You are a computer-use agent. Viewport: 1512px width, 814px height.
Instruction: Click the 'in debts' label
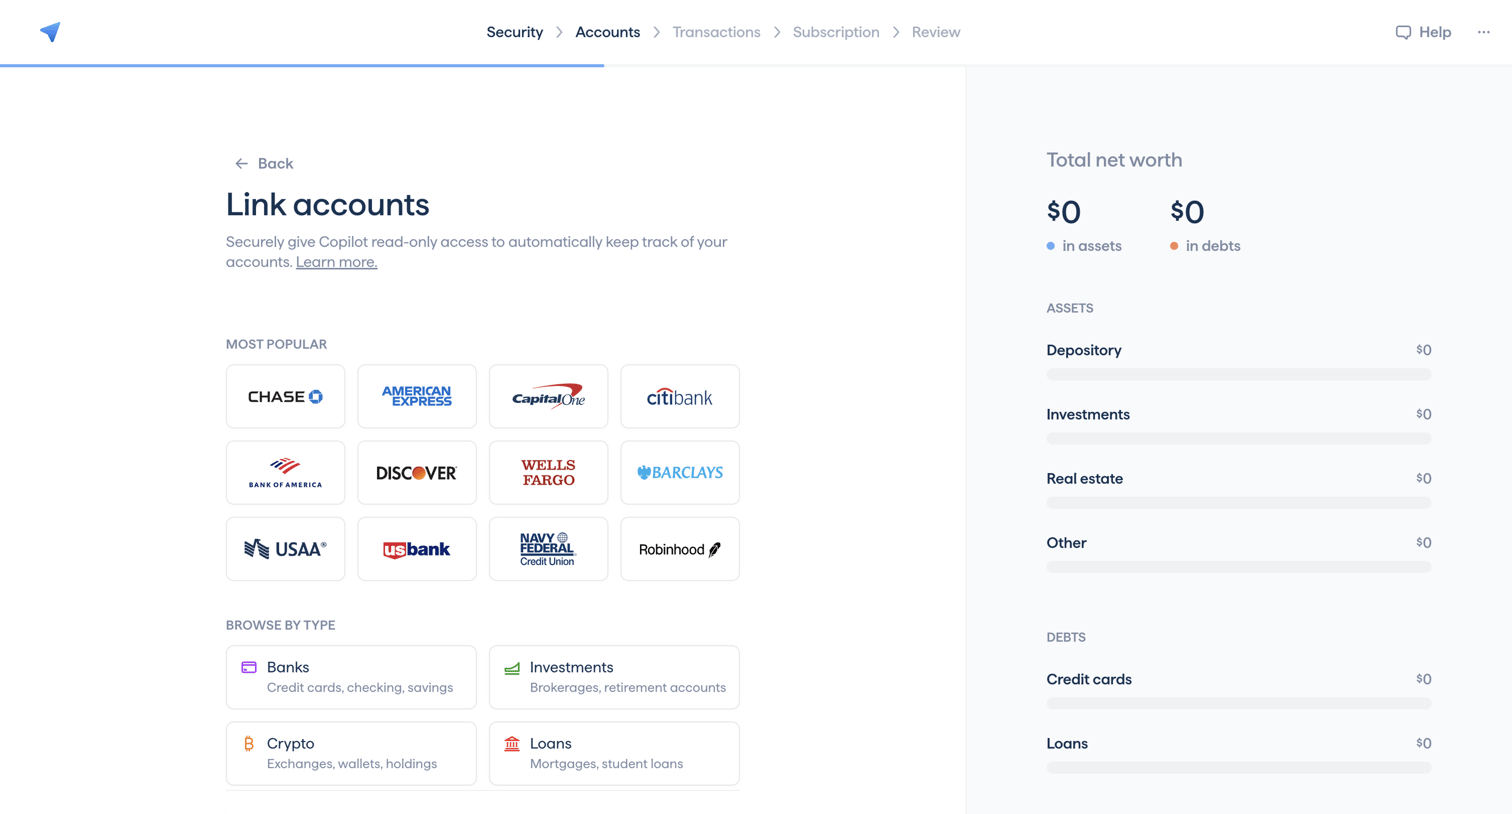pos(1213,246)
